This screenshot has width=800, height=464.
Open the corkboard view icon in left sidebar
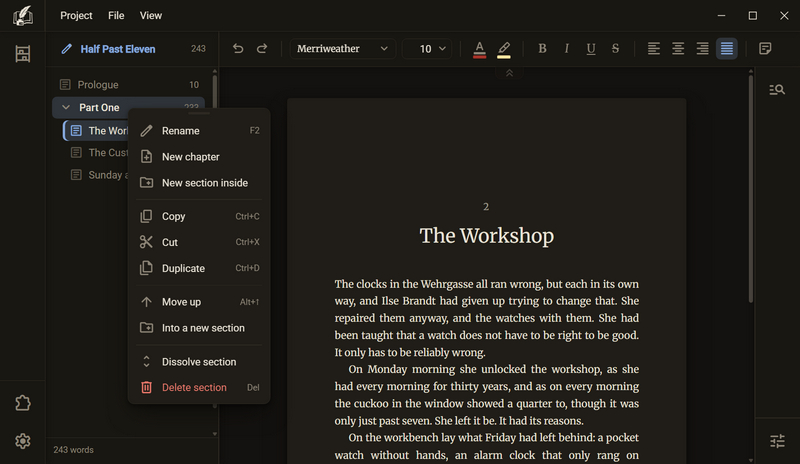(22, 54)
